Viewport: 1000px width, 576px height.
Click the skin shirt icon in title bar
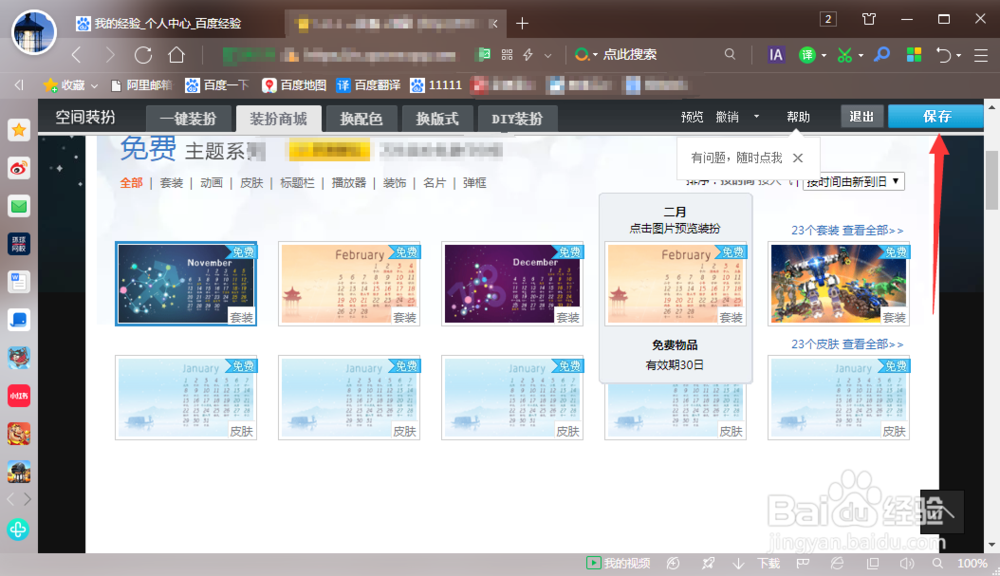(x=869, y=19)
